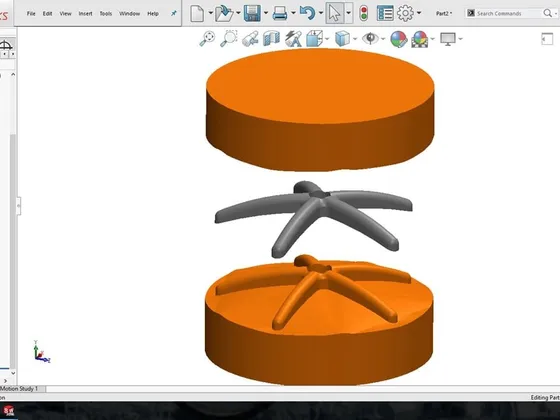560x420 pixels.
Task: Open Options with the gear icon
Action: (x=405, y=14)
